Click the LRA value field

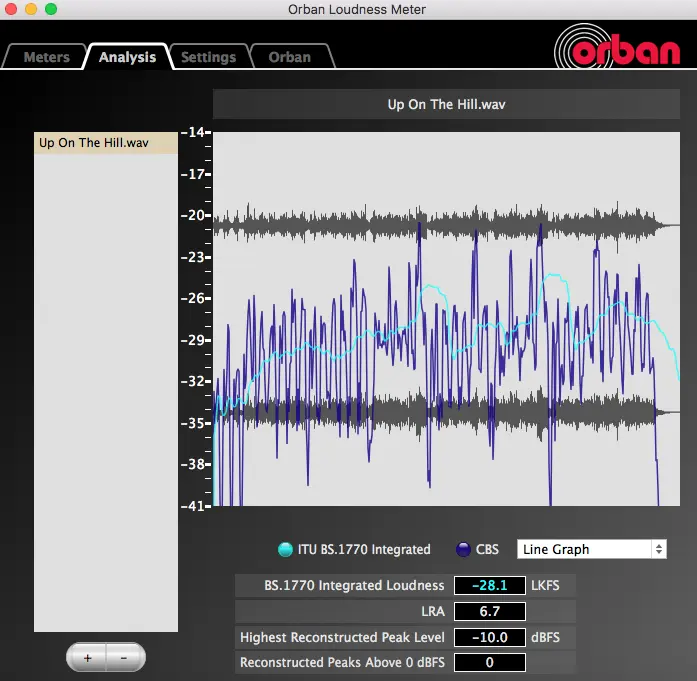489,612
